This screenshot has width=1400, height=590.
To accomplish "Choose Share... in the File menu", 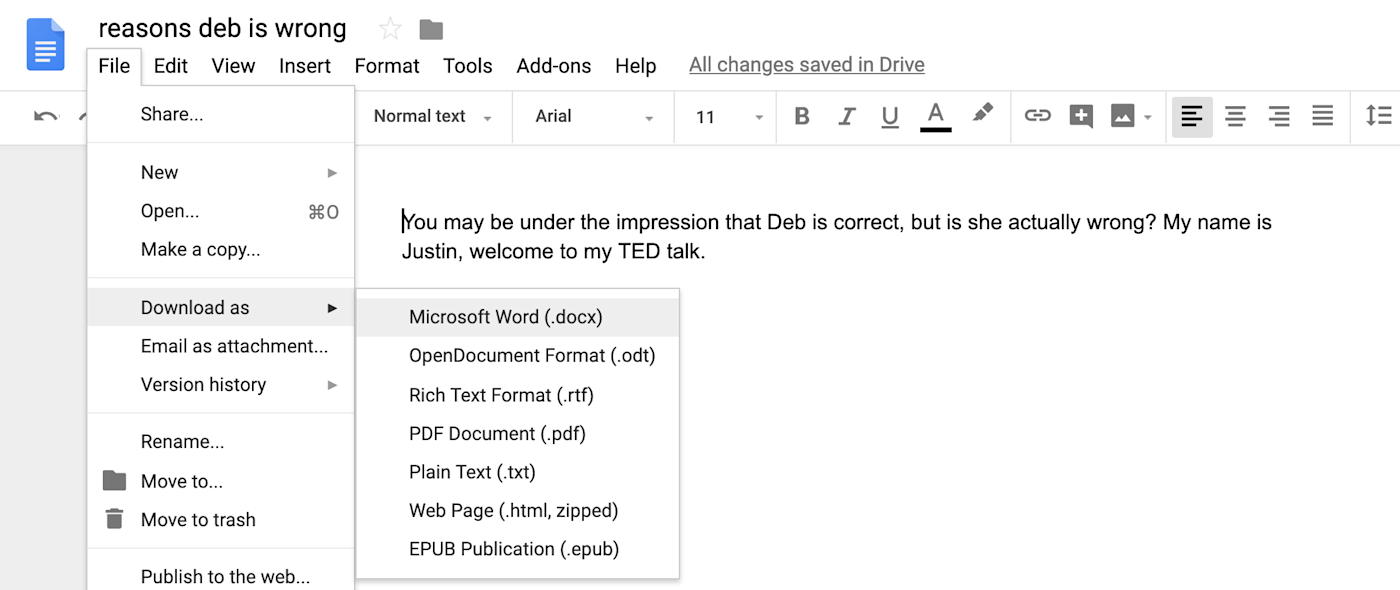I will point(221,114).
